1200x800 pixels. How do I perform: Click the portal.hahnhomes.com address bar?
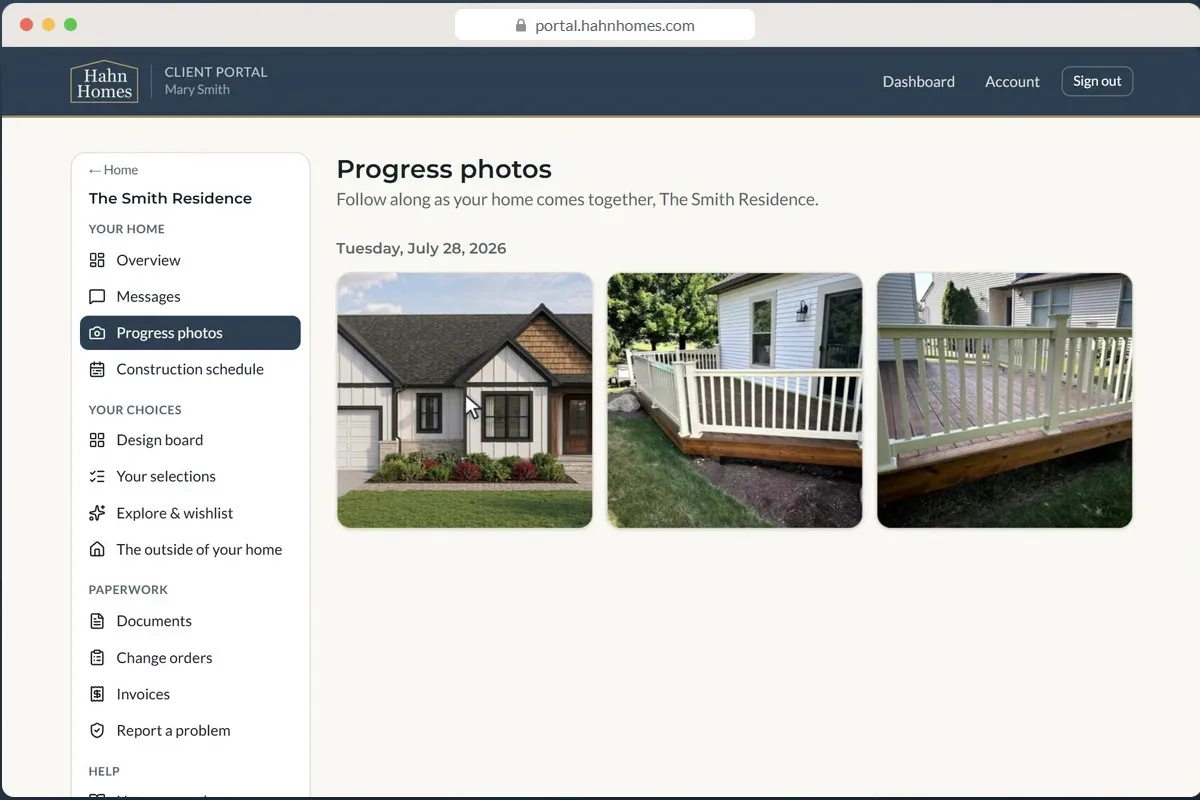(605, 26)
